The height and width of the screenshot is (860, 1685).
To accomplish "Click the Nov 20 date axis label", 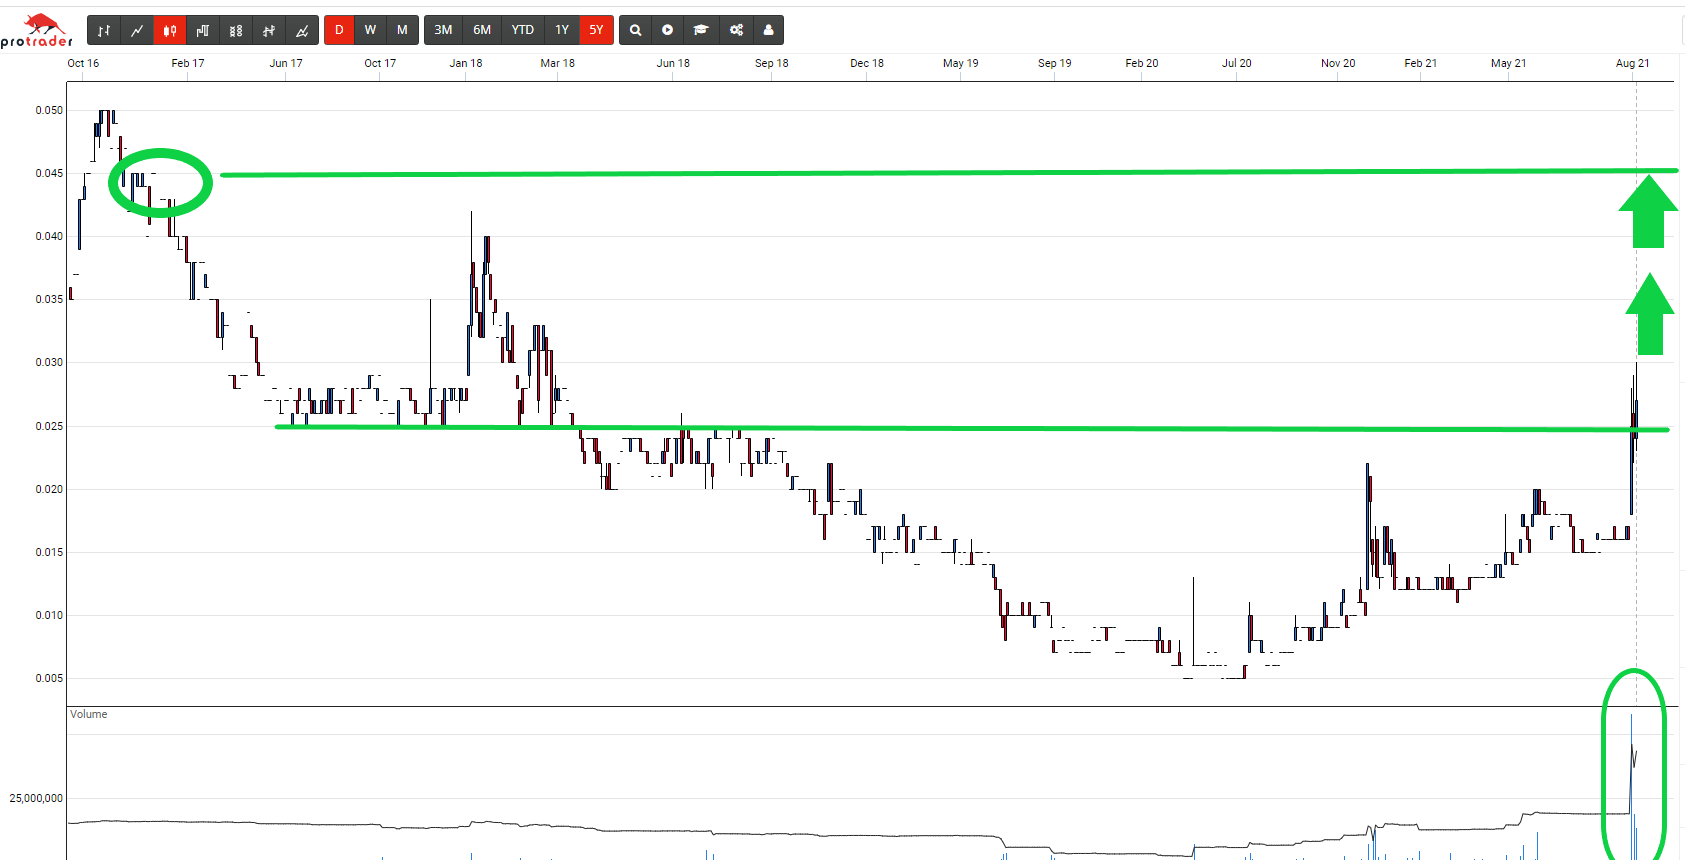I will tap(1338, 63).
